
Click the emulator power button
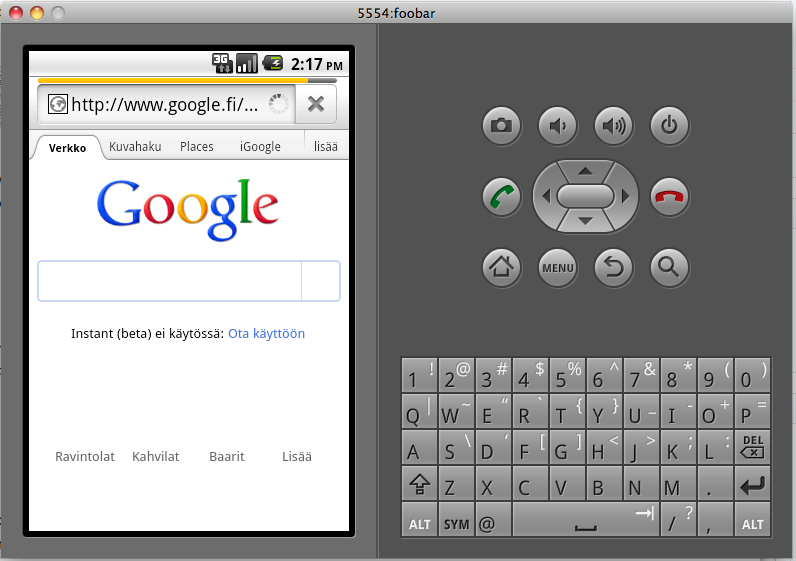coord(670,125)
